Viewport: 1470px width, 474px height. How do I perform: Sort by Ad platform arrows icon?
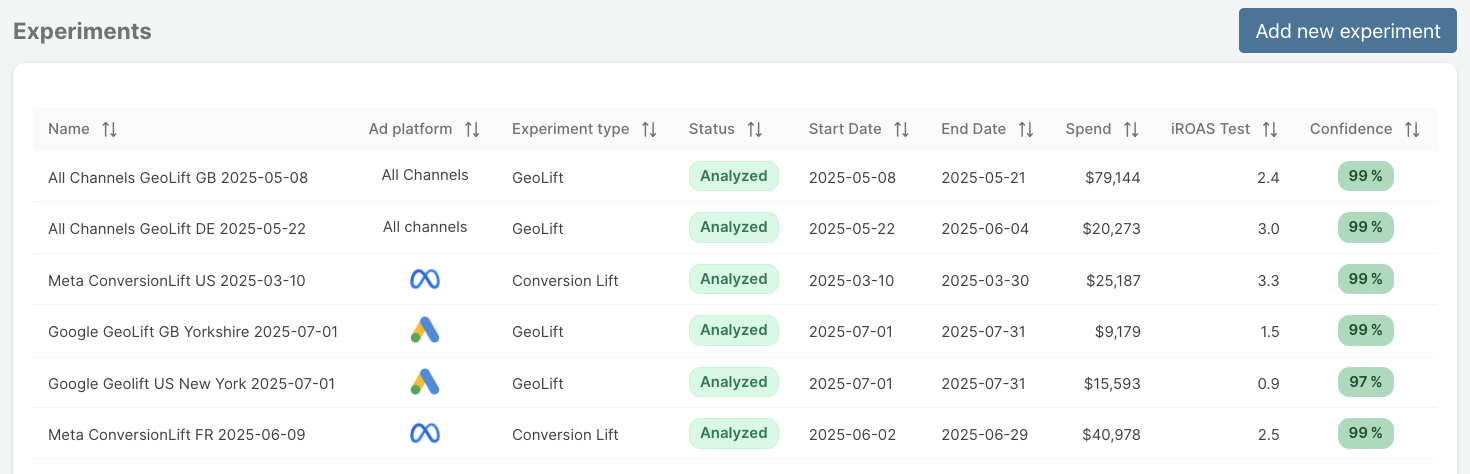pos(472,129)
